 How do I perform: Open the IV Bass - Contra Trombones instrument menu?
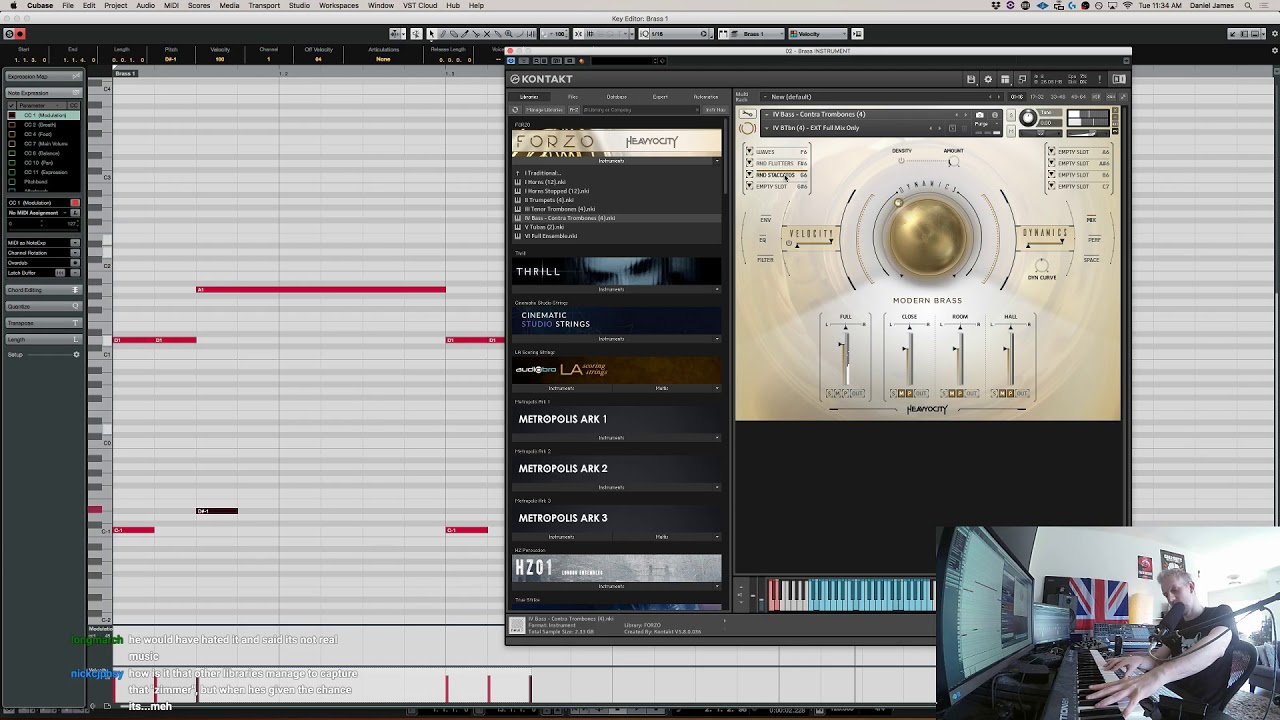coord(766,114)
